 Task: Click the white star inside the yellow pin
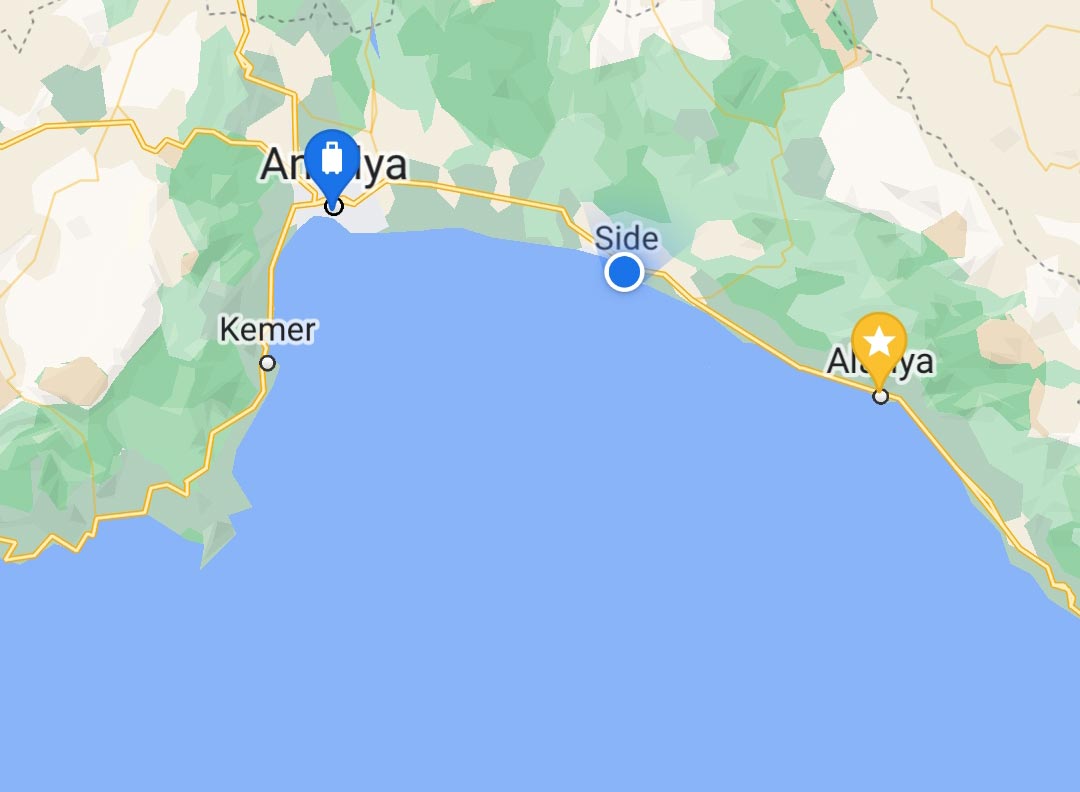pos(879,342)
